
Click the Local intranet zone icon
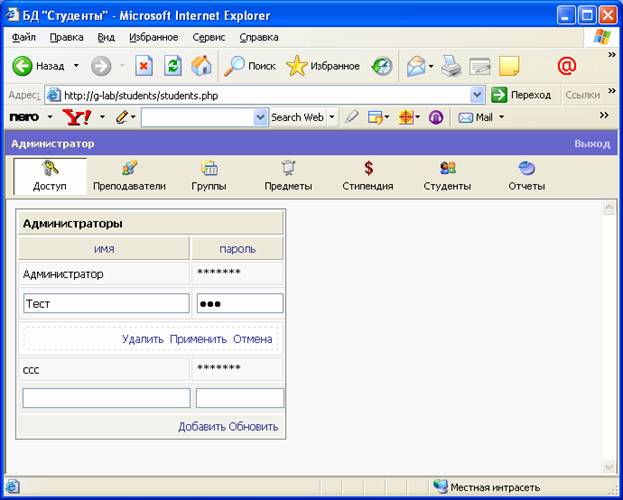(440, 486)
